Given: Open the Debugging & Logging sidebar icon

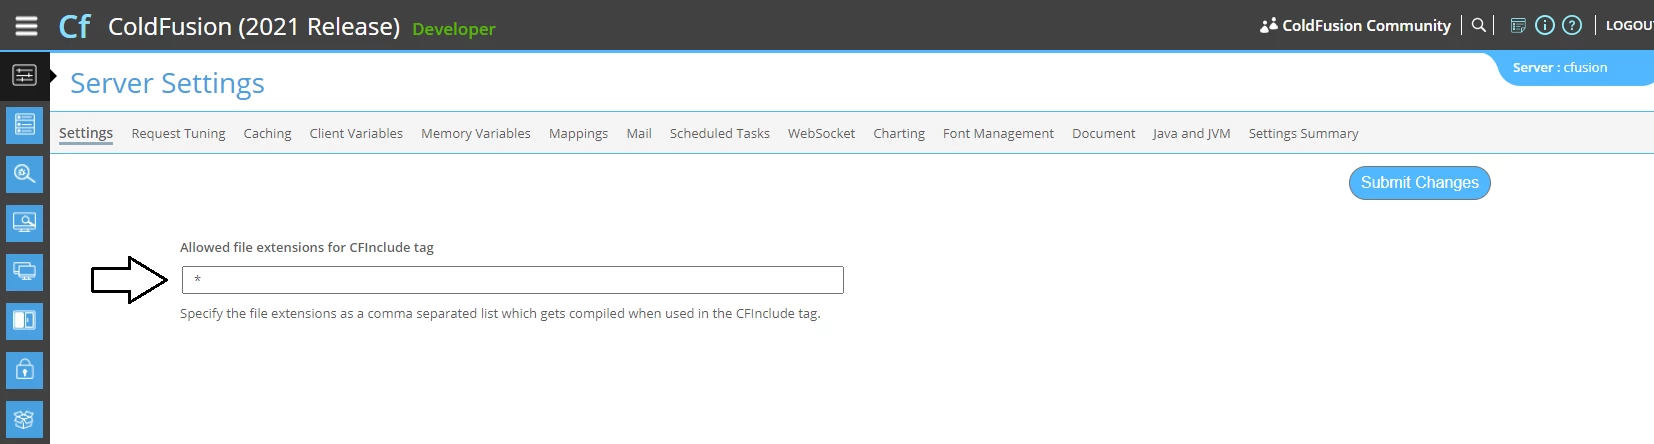Looking at the screenshot, I should [x=24, y=174].
